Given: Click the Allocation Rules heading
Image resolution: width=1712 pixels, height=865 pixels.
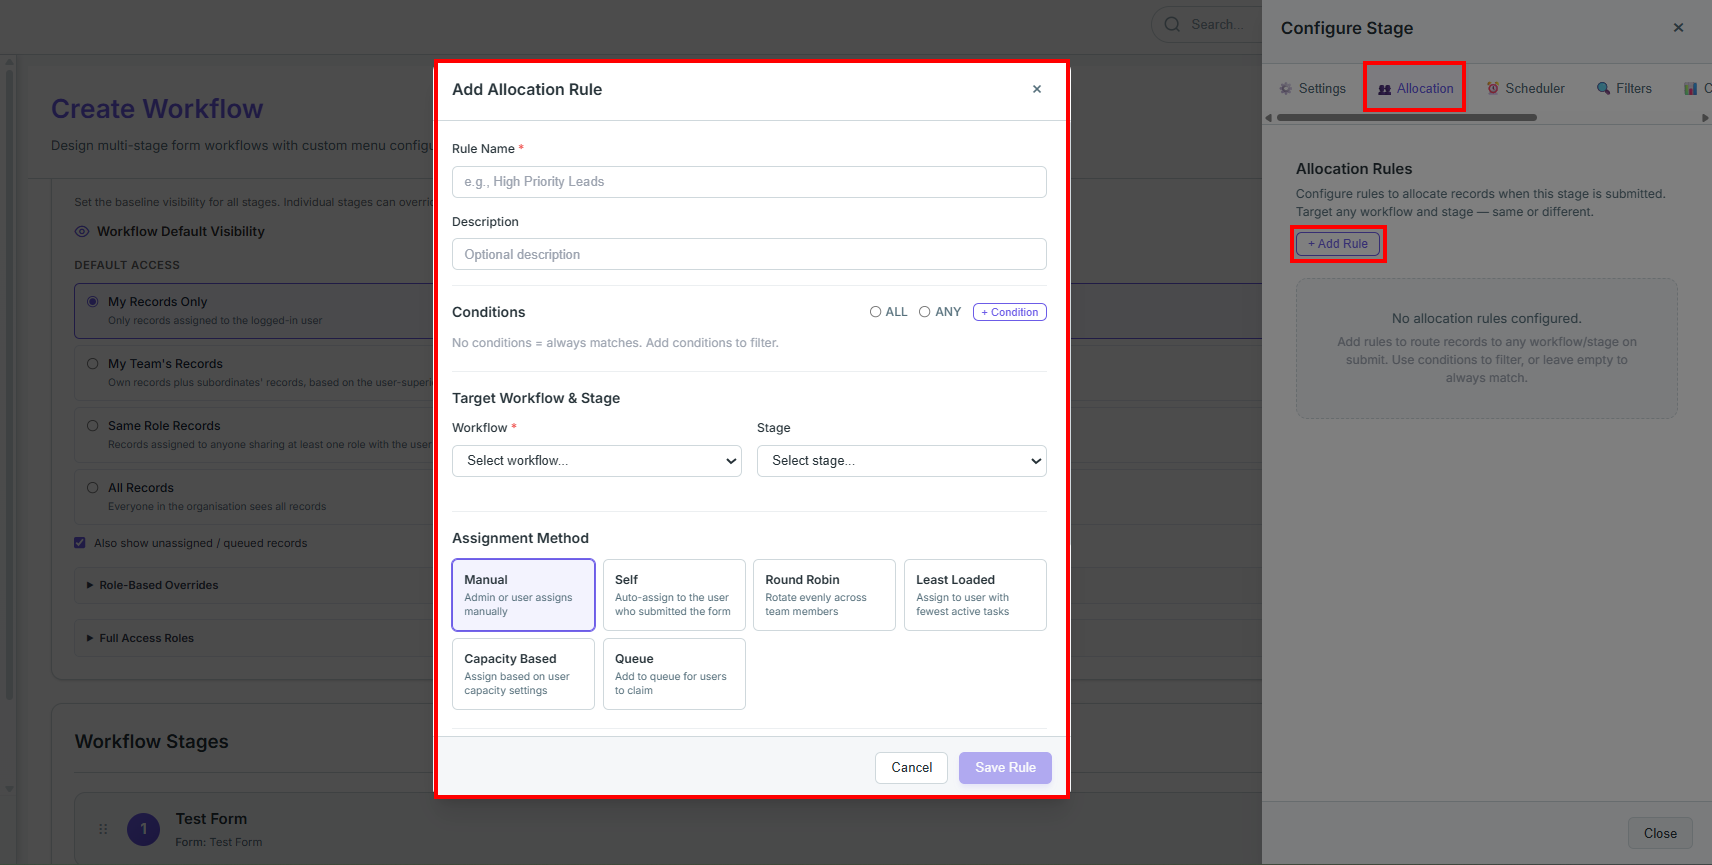Looking at the screenshot, I should pyautogui.click(x=1354, y=169).
